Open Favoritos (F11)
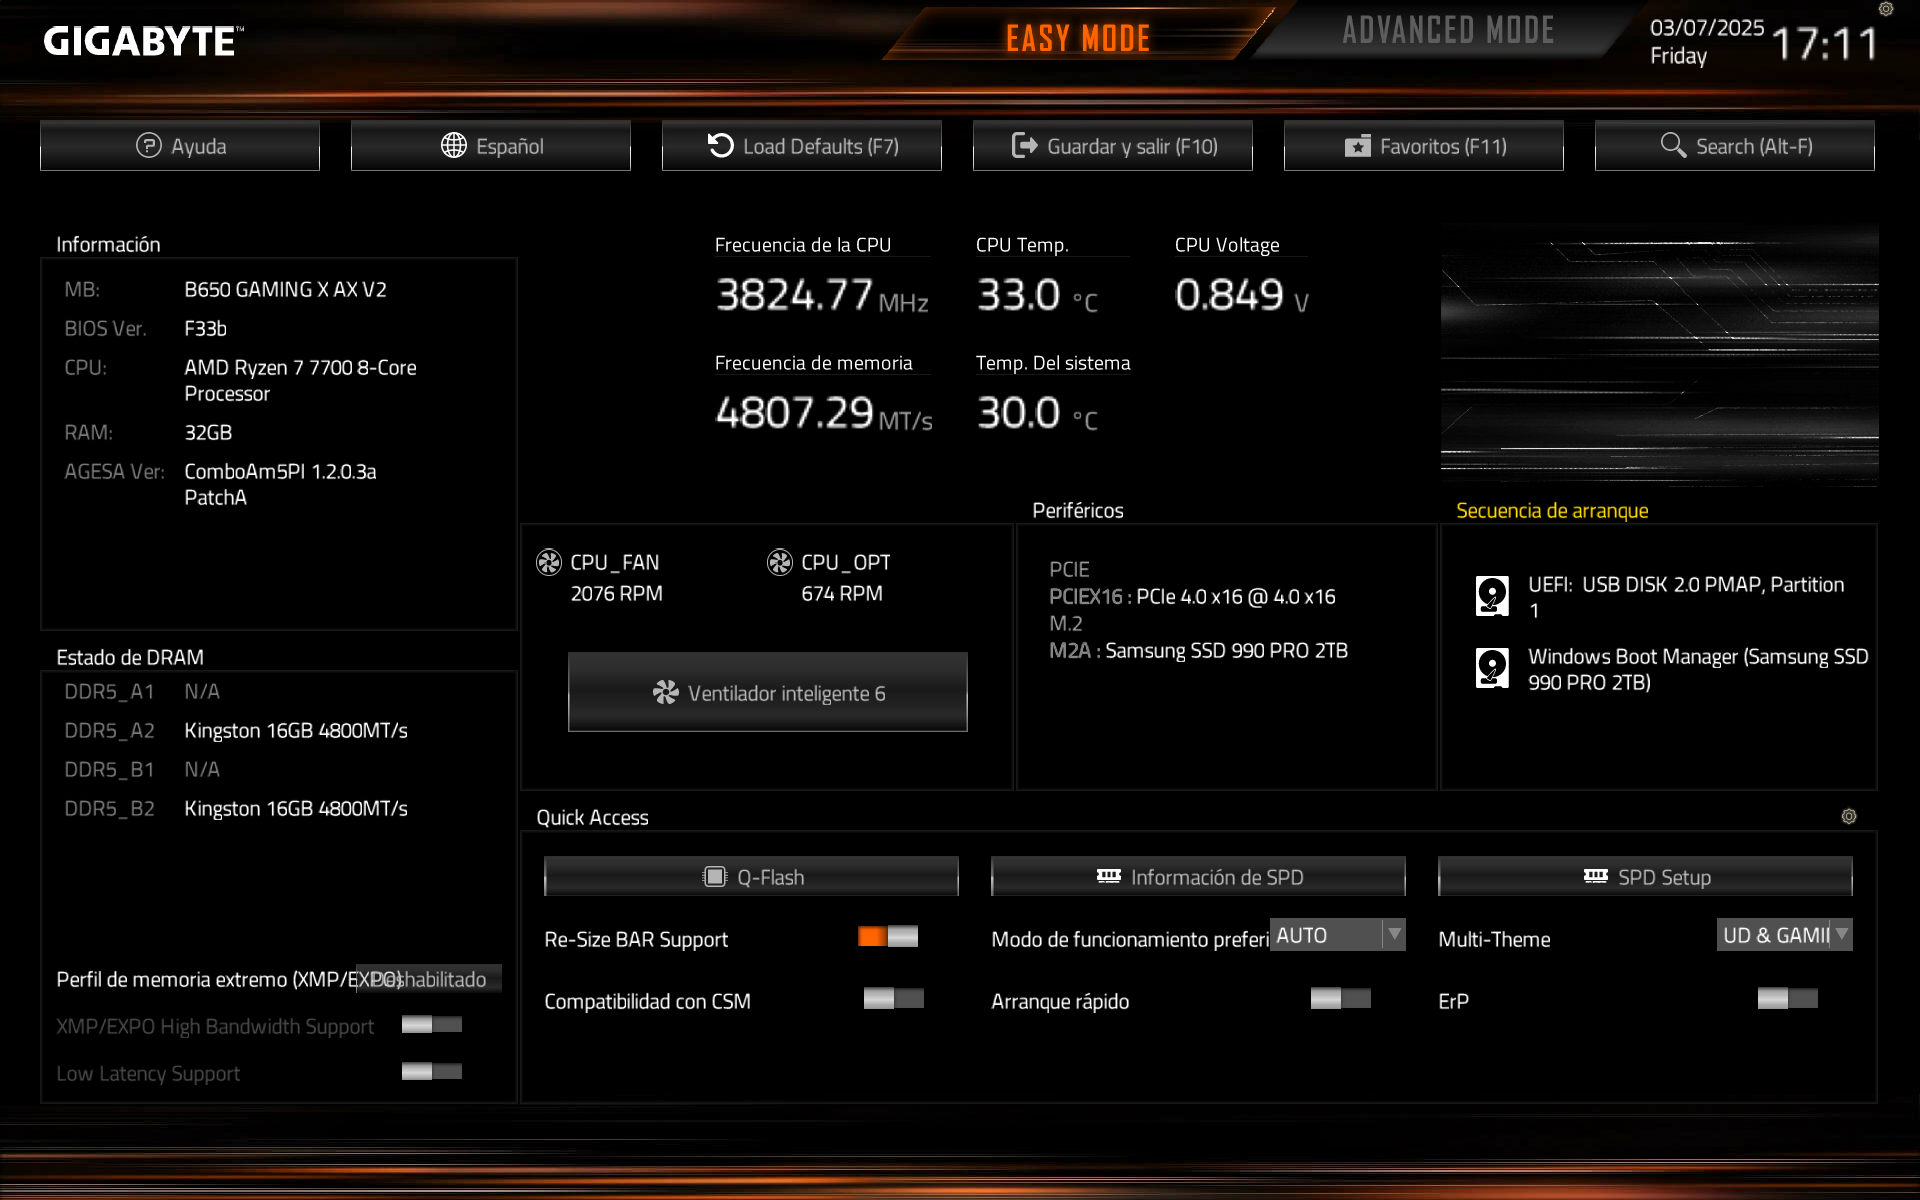Viewport: 1920px width, 1200px height. point(1424,146)
